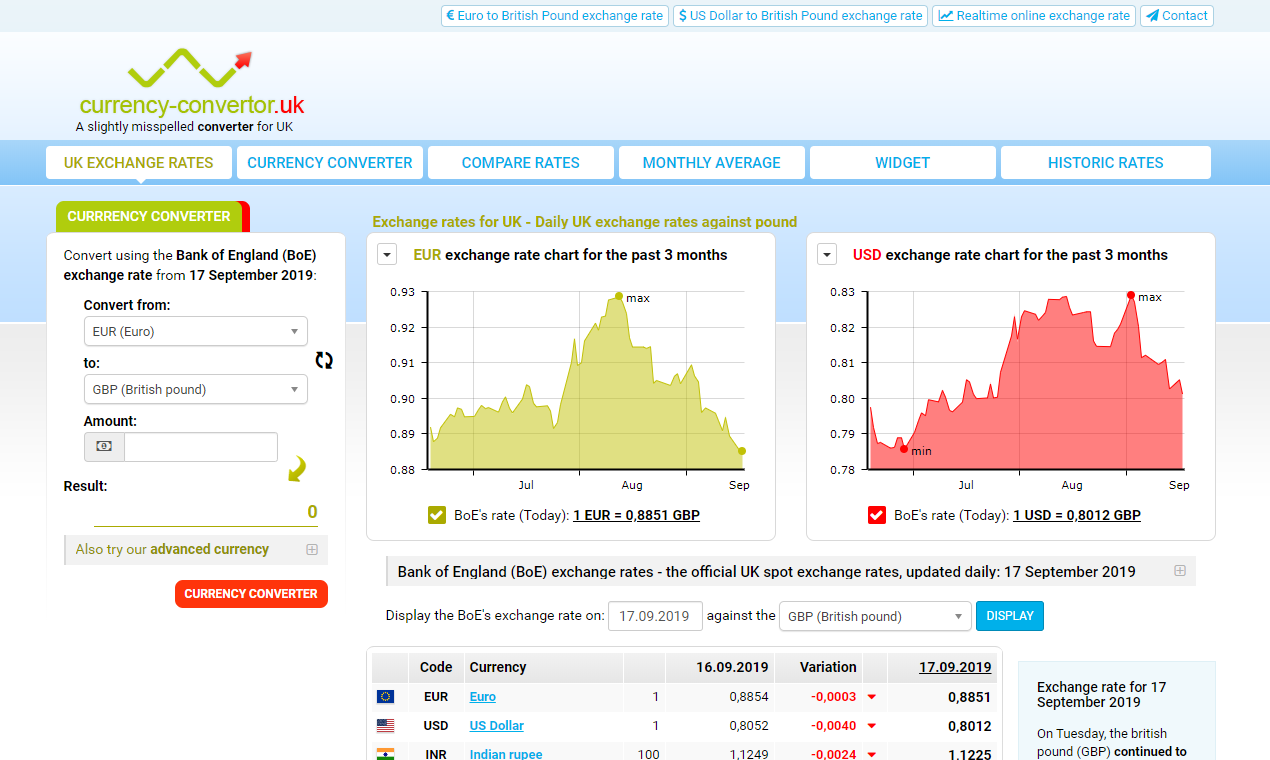Image resolution: width=1270 pixels, height=760 pixels.
Task: Open the US Dollar link in the table
Action: point(496,725)
